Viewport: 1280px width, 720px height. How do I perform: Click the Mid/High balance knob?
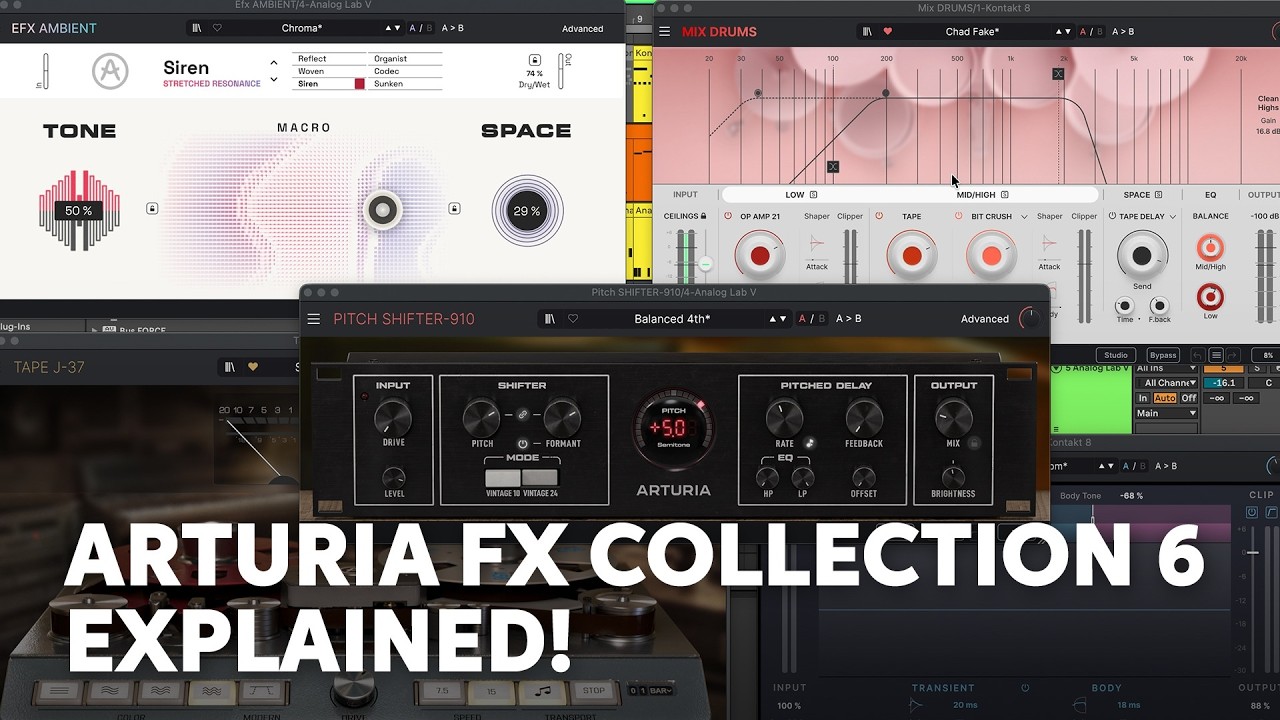(x=1210, y=248)
